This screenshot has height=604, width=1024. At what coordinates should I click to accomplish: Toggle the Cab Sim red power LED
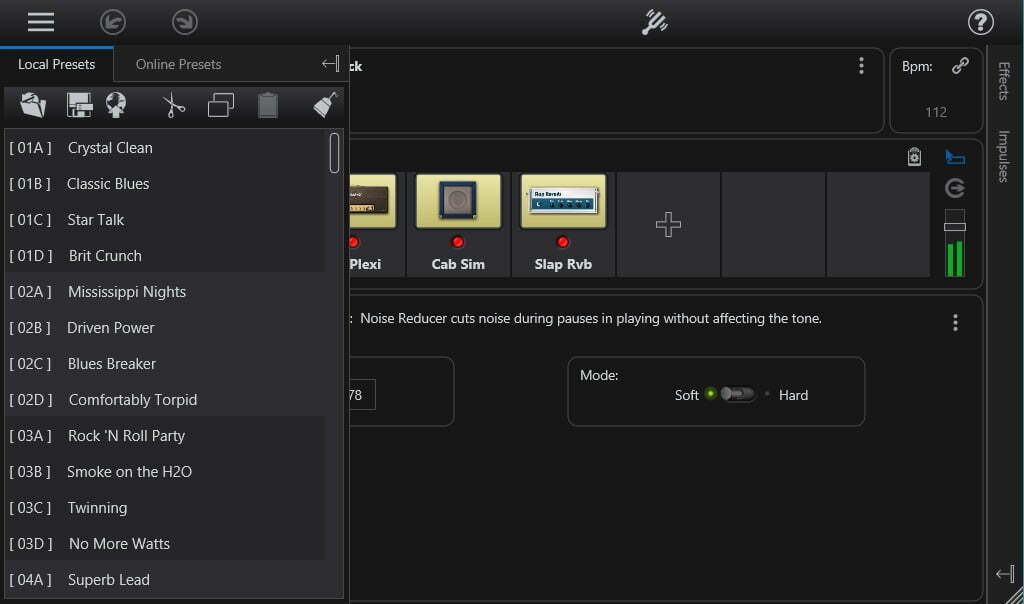(x=458, y=242)
